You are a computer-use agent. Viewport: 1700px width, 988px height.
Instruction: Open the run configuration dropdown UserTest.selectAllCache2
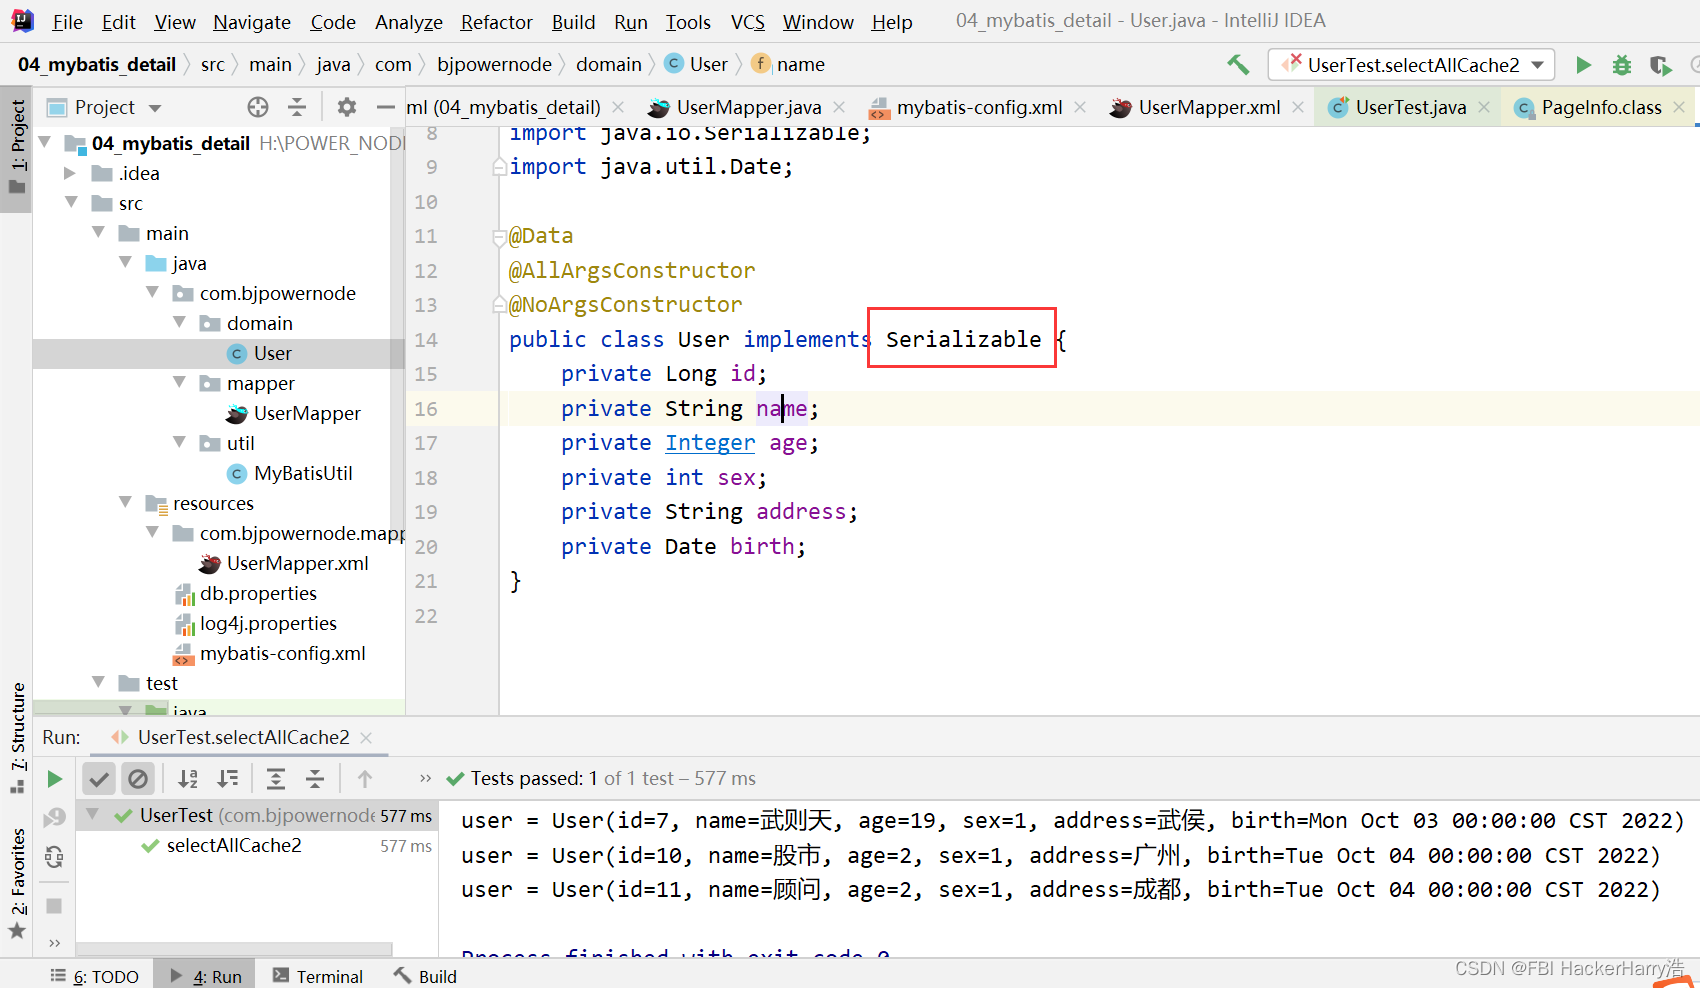tap(1413, 65)
